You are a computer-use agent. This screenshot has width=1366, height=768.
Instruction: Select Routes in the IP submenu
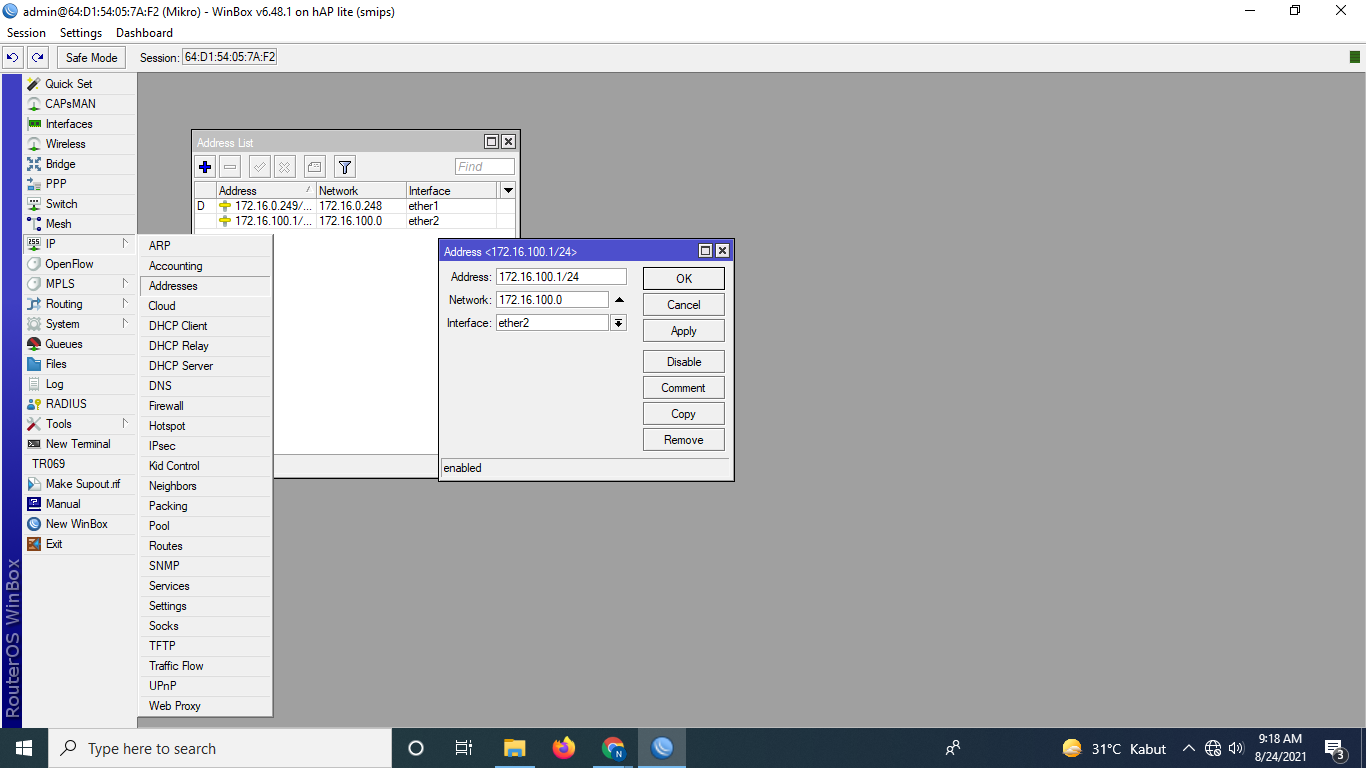tap(205, 546)
